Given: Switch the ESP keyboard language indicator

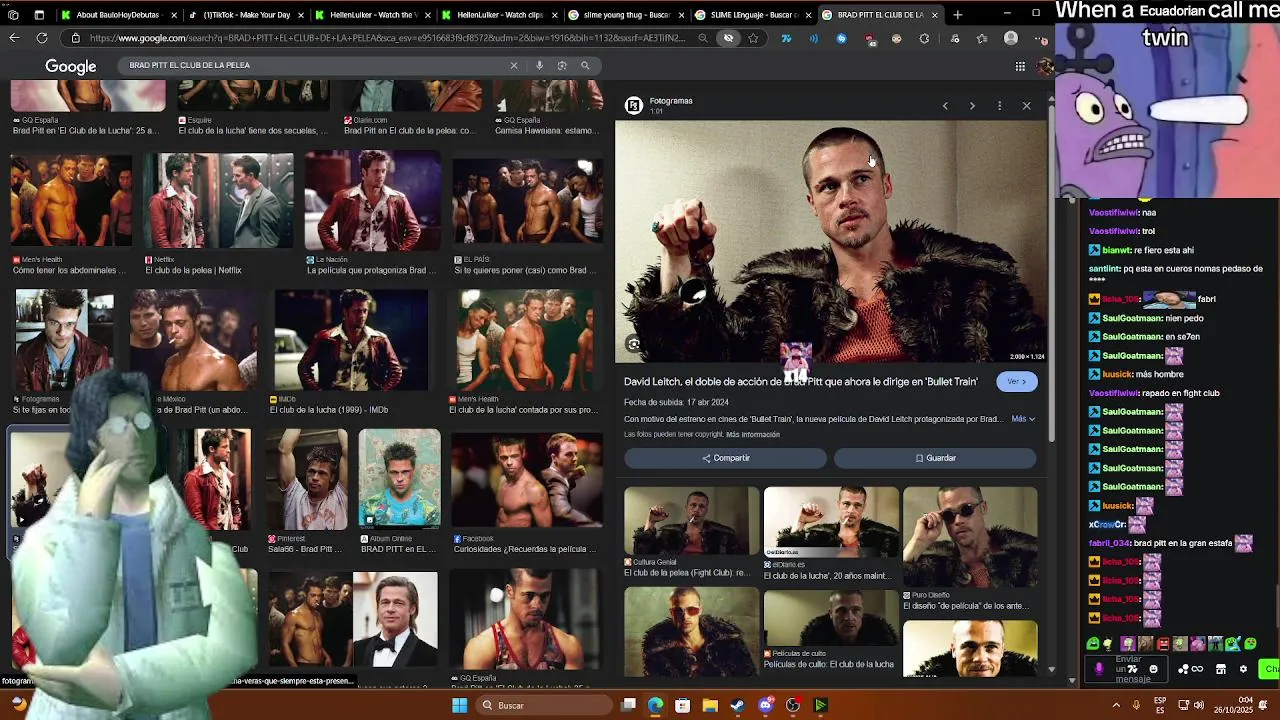Looking at the screenshot, I should point(1160,705).
